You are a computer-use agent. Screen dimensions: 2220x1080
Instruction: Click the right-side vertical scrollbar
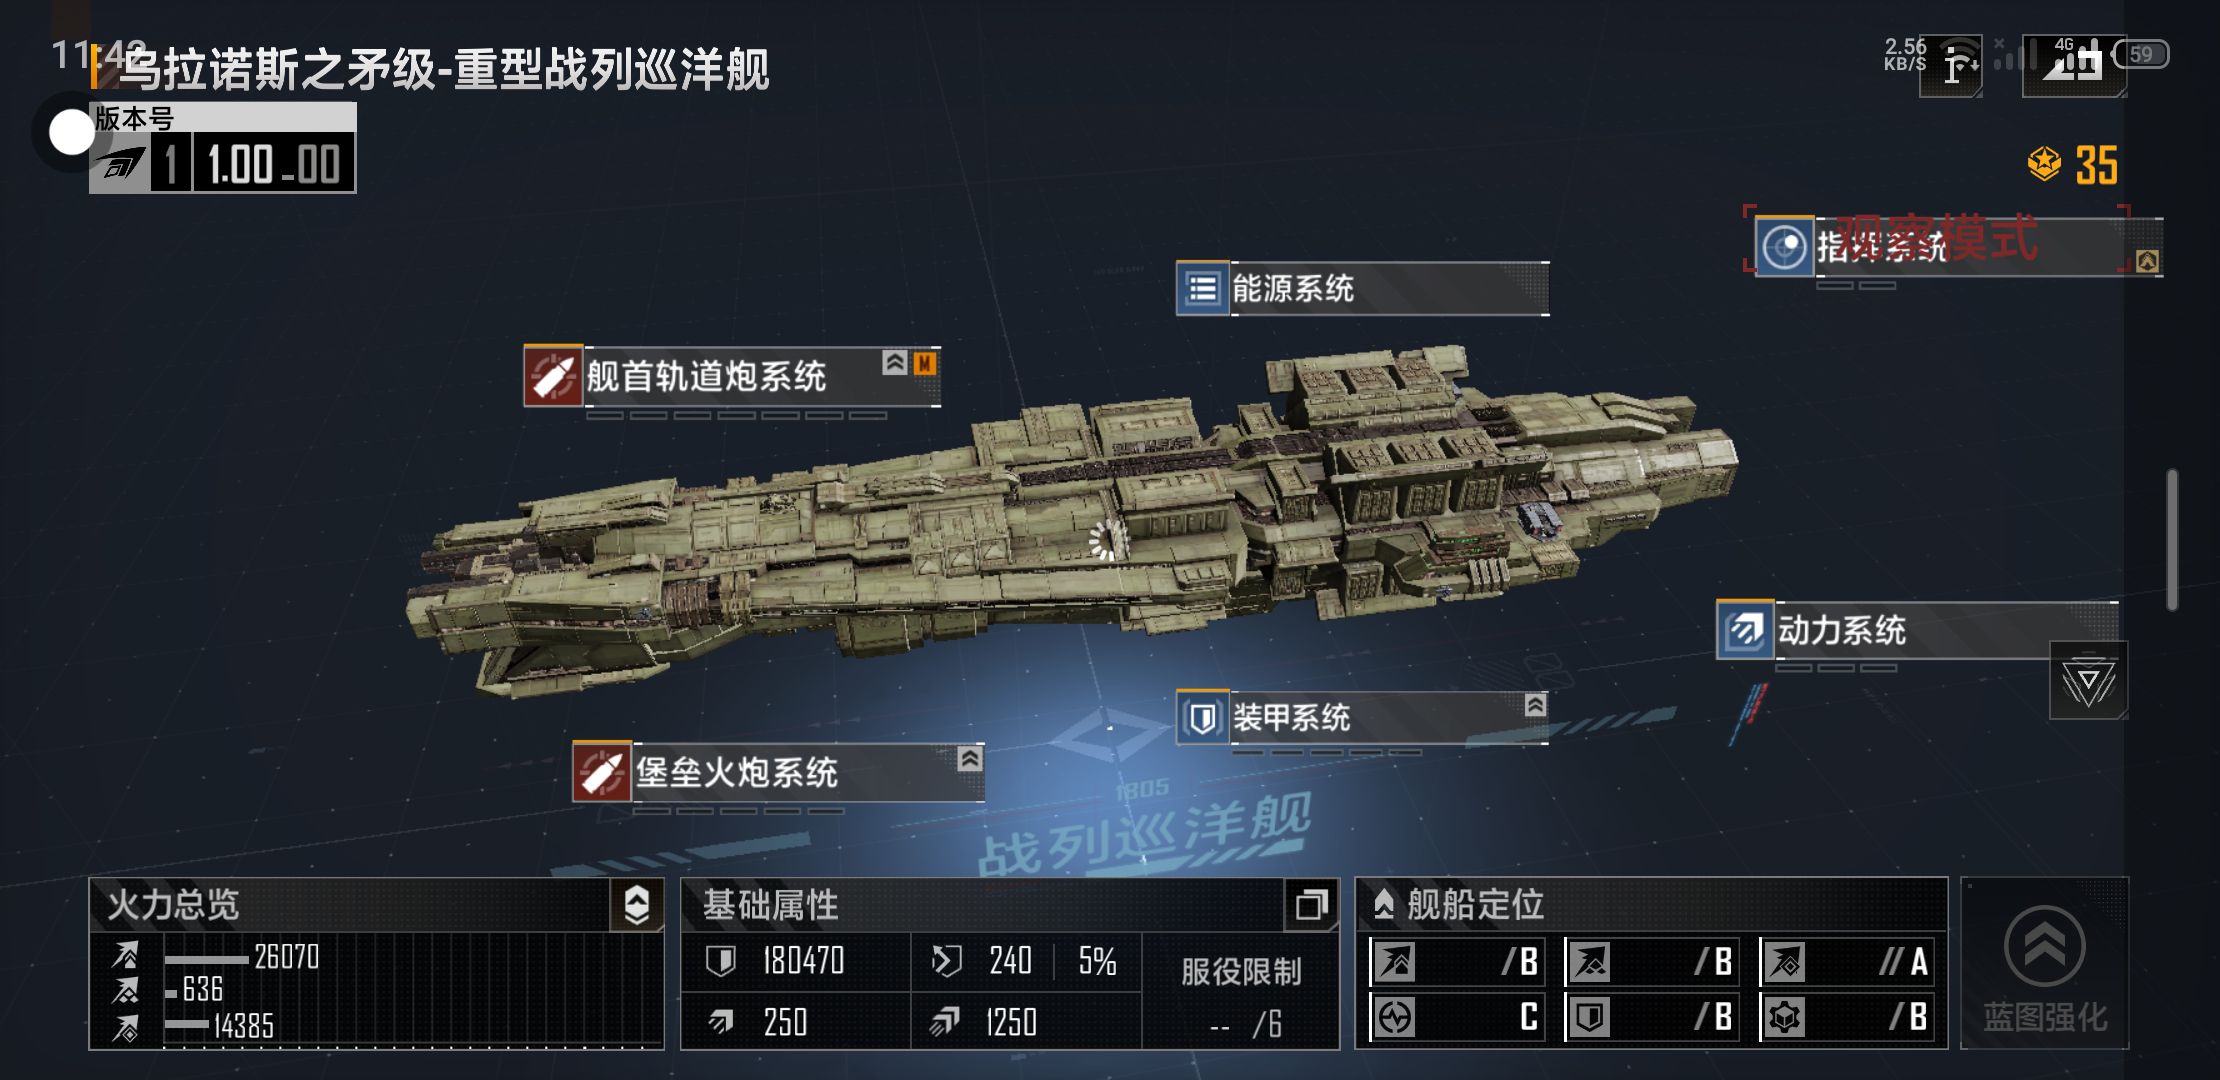point(2172,540)
